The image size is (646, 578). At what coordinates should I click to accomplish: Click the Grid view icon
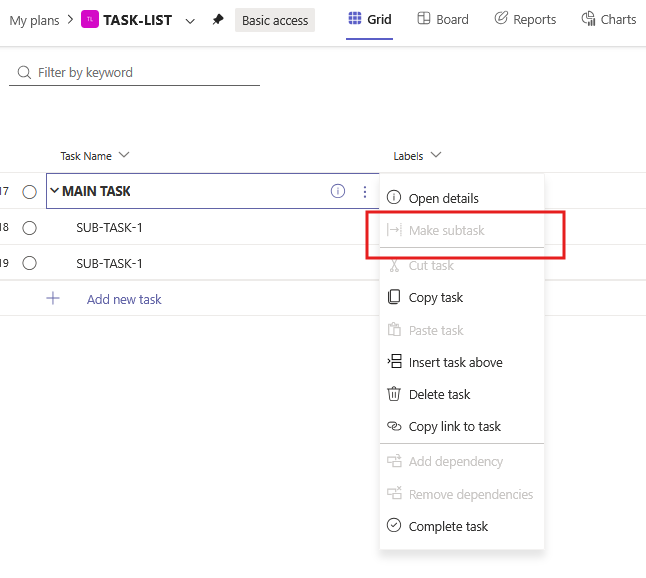355,19
